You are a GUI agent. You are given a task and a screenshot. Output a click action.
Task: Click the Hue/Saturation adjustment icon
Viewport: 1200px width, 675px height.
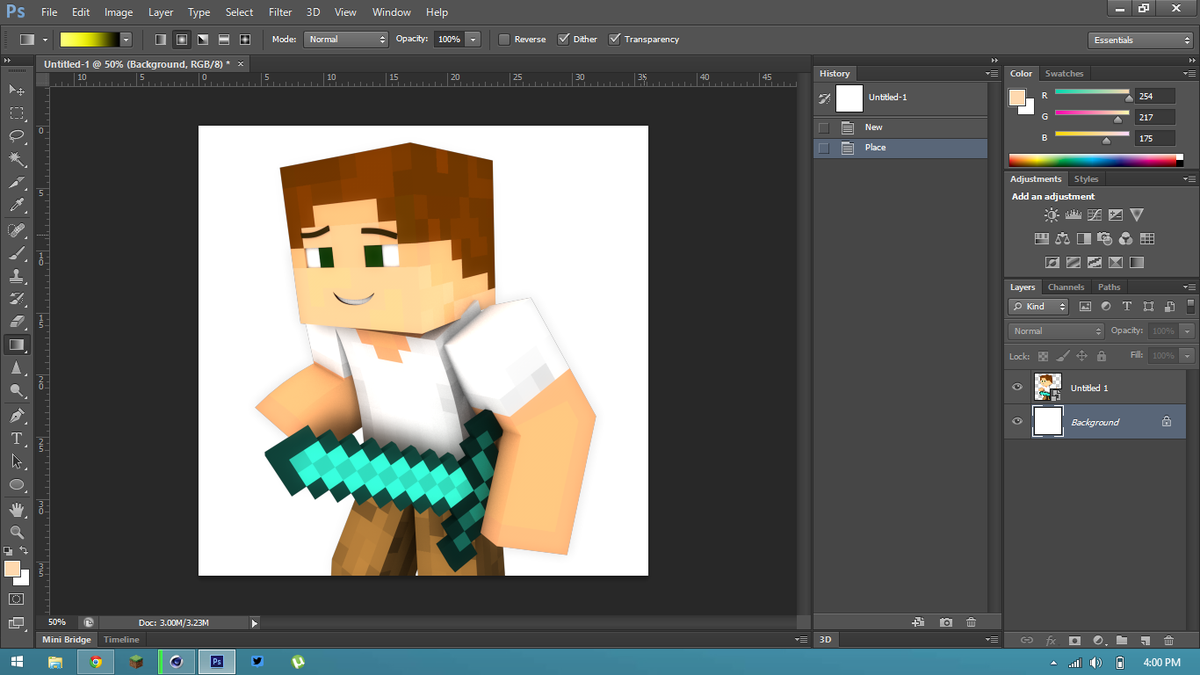pyautogui.click(x=1042, y=239)
